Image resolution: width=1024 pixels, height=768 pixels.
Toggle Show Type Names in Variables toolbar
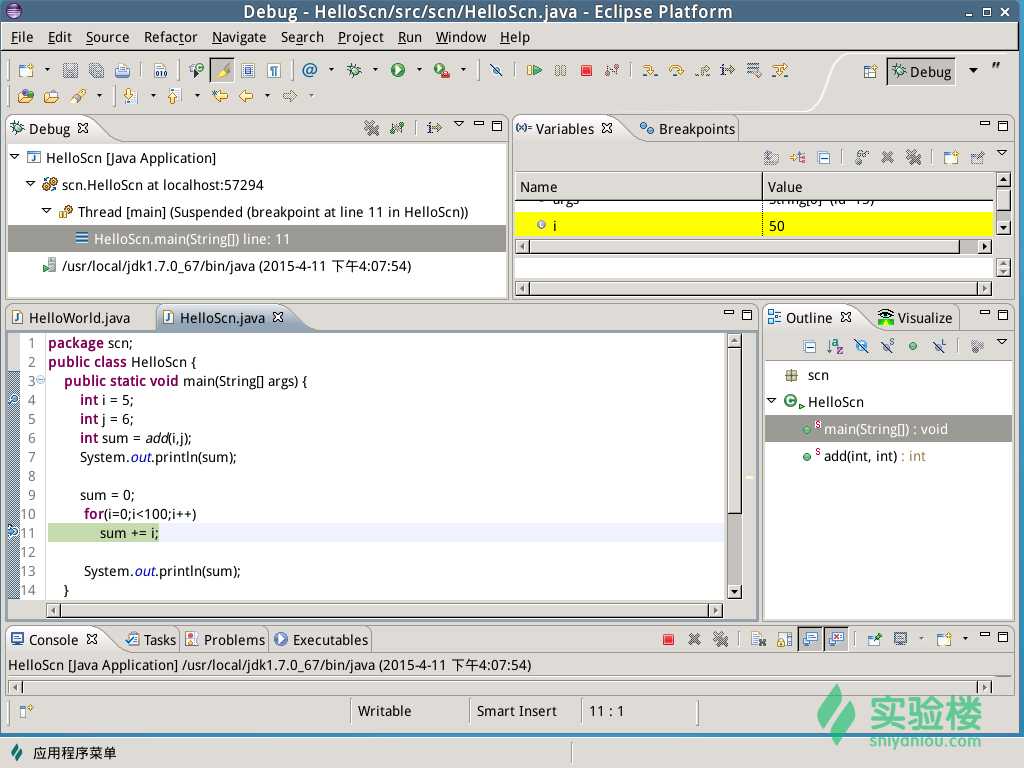771,157
